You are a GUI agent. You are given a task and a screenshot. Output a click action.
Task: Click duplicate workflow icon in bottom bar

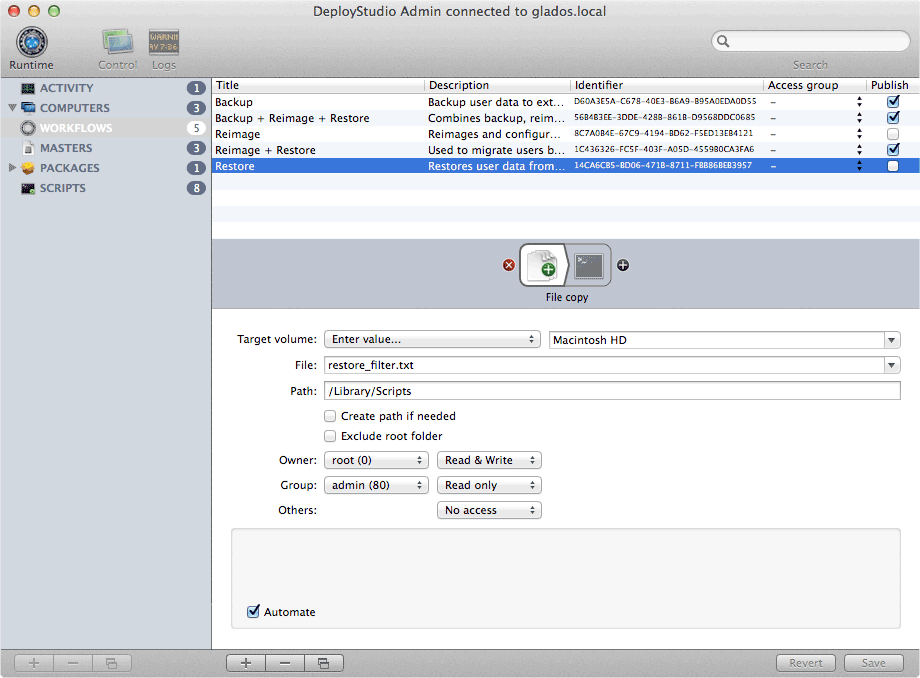coord(323,663)
